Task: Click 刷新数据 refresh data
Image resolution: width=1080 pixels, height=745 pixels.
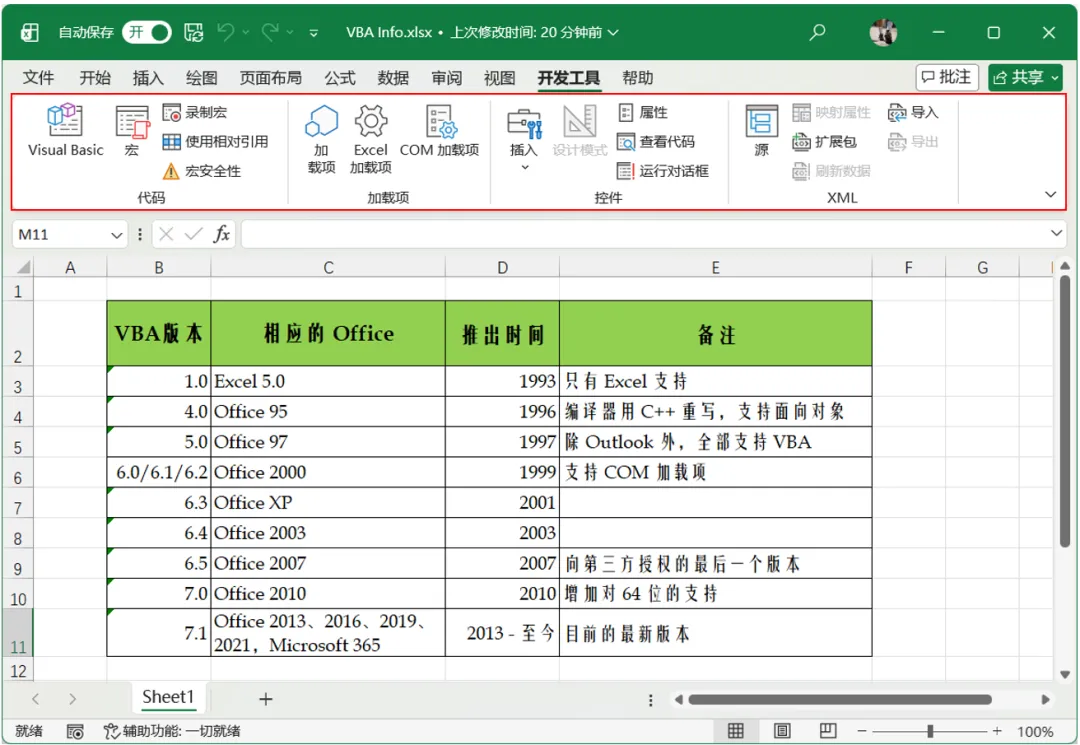Action: (831, 171)
